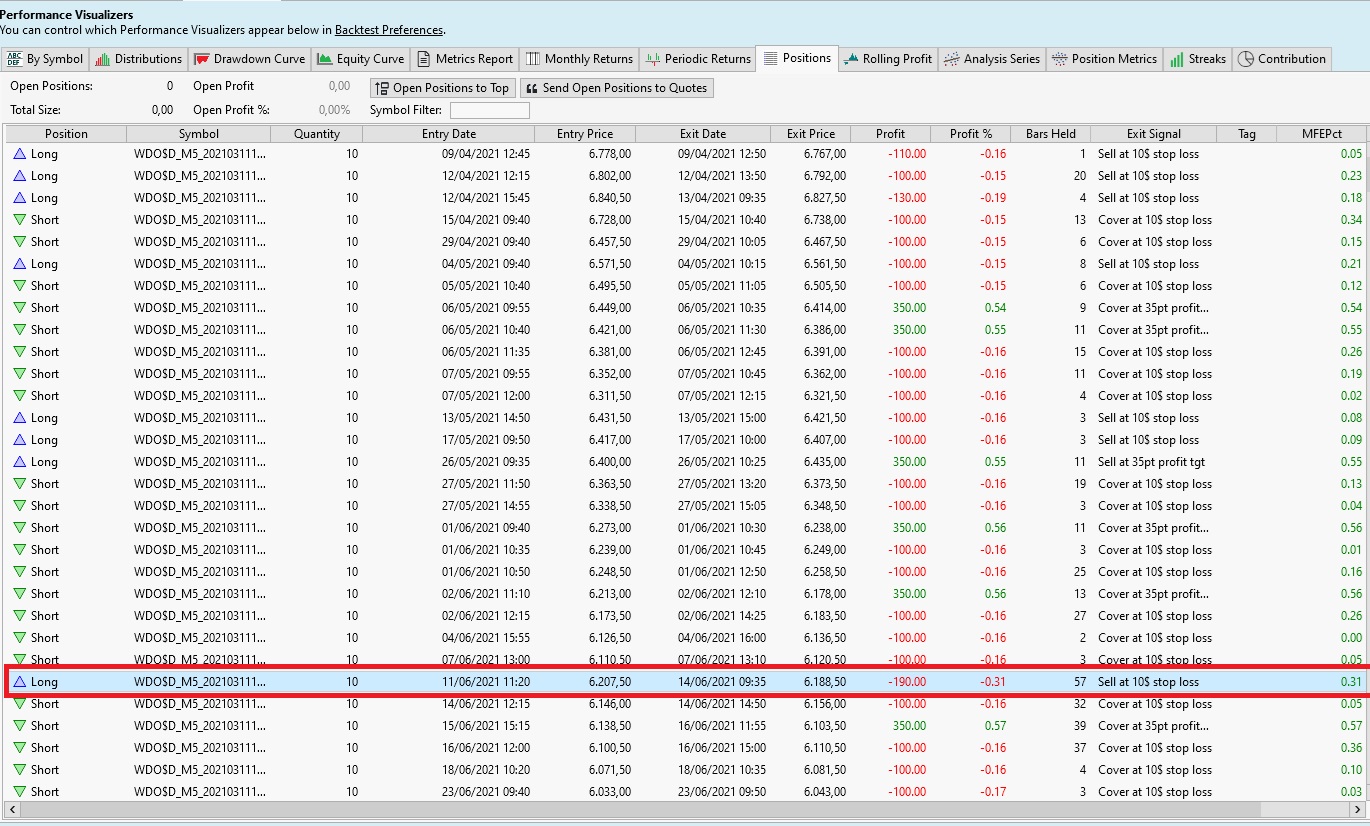Click the Distributions chart icon

pyautogui.click(x=102, y=59)
